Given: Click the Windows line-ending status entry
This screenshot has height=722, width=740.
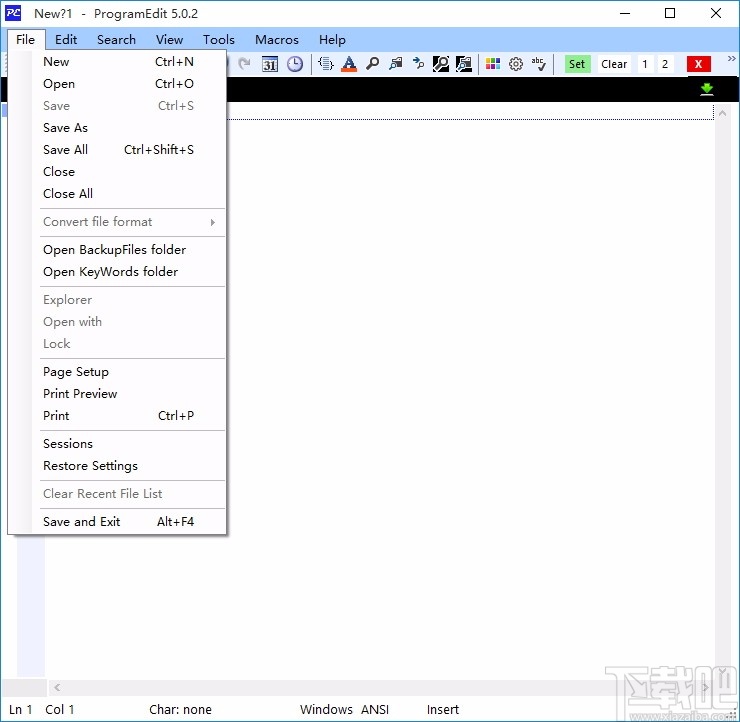Looking at the screenshot, I should pos(326,710).
